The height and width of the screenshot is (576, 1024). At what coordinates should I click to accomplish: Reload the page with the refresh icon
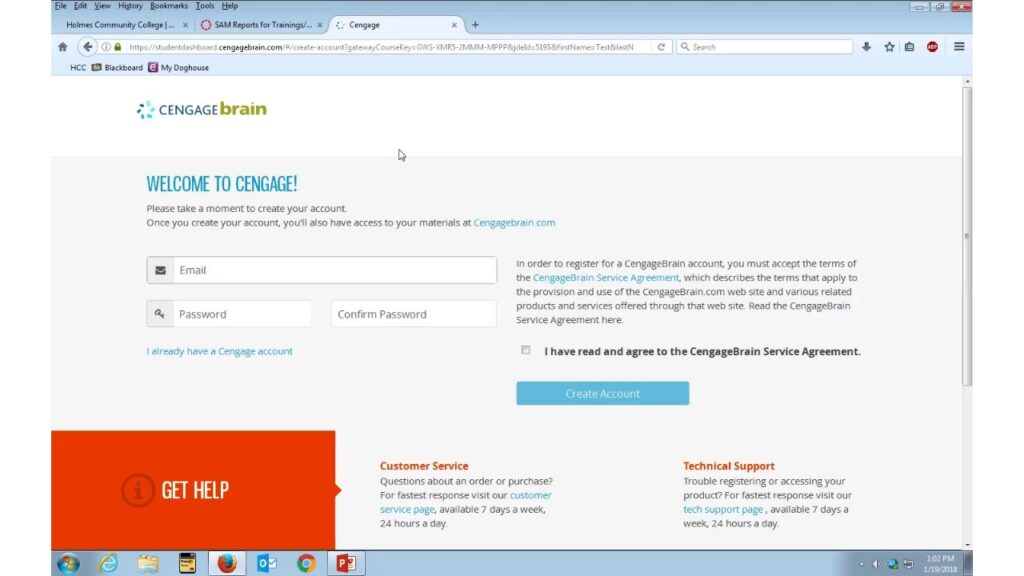click(661, 47)
